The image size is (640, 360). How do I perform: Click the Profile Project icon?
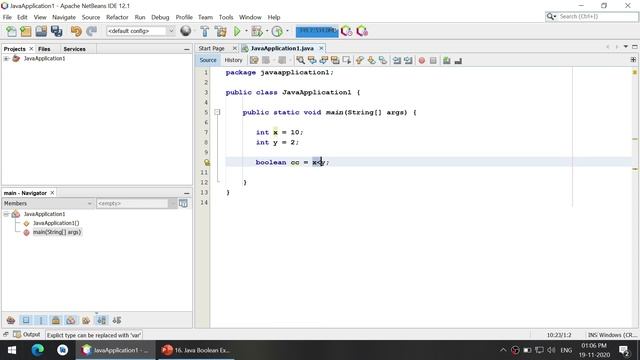pos(277,31)
